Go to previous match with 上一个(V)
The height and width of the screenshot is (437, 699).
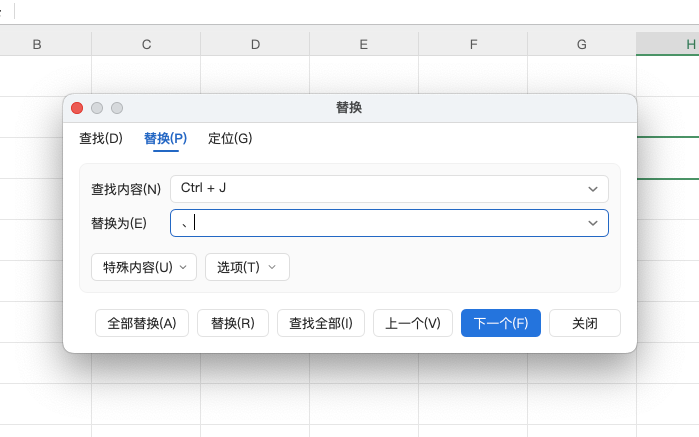(412, 323)
